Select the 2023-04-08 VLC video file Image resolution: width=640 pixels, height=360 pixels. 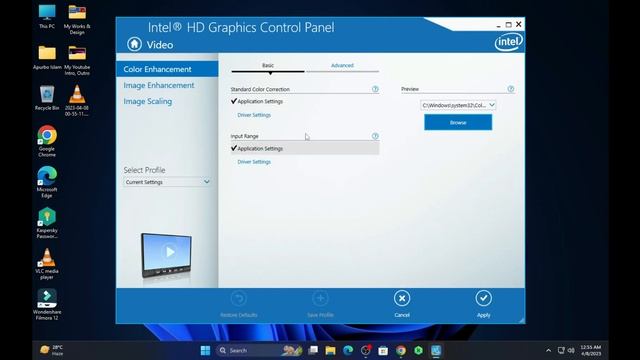click(77, 101)
